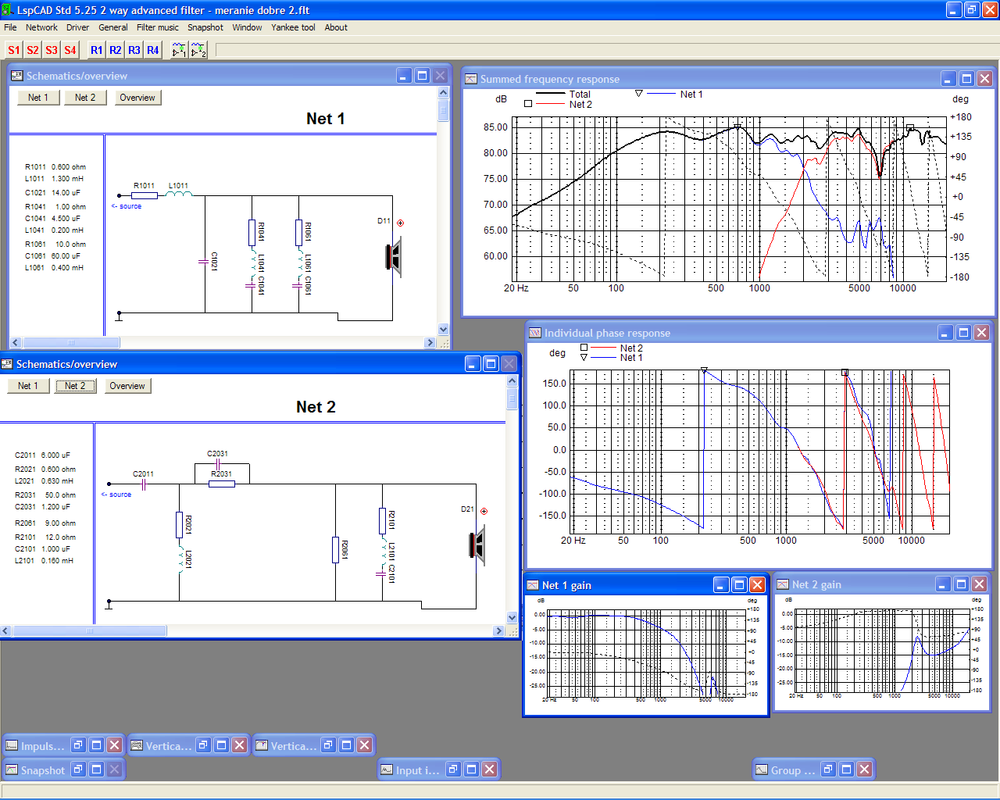Open the Network menu
Screen dimensions: 1000x800
(41, 27)
